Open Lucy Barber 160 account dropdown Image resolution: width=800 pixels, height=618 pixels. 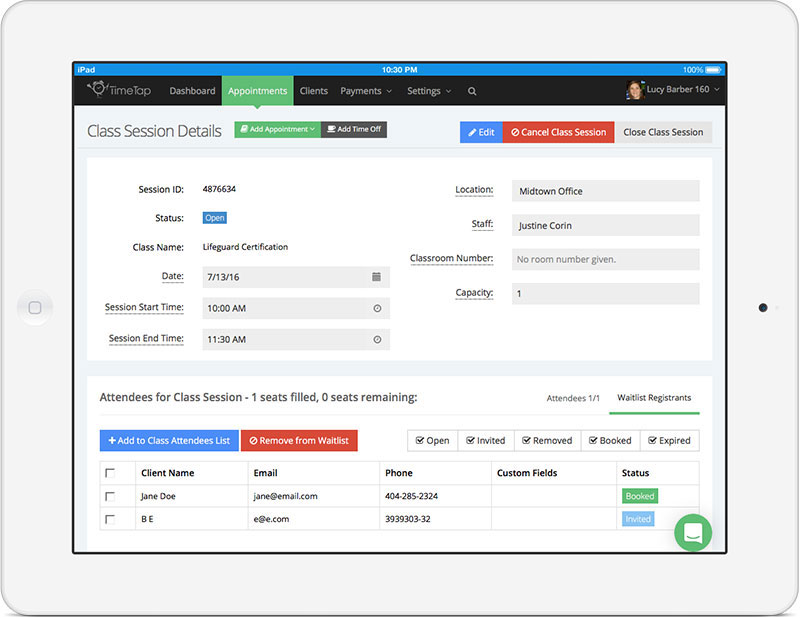682,89
